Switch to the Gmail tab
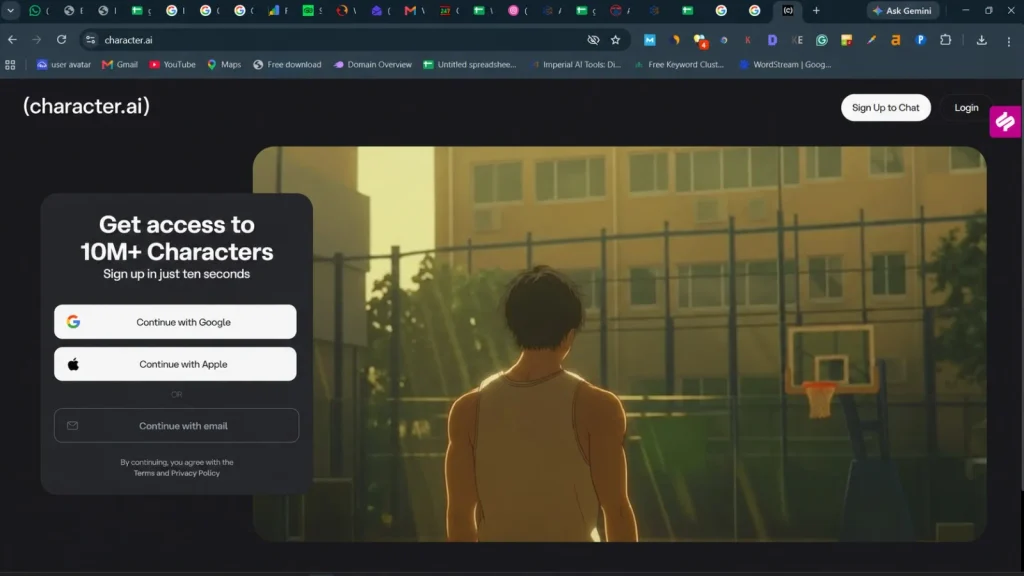This screenshot has width=1024, height=576. point(410,10)
